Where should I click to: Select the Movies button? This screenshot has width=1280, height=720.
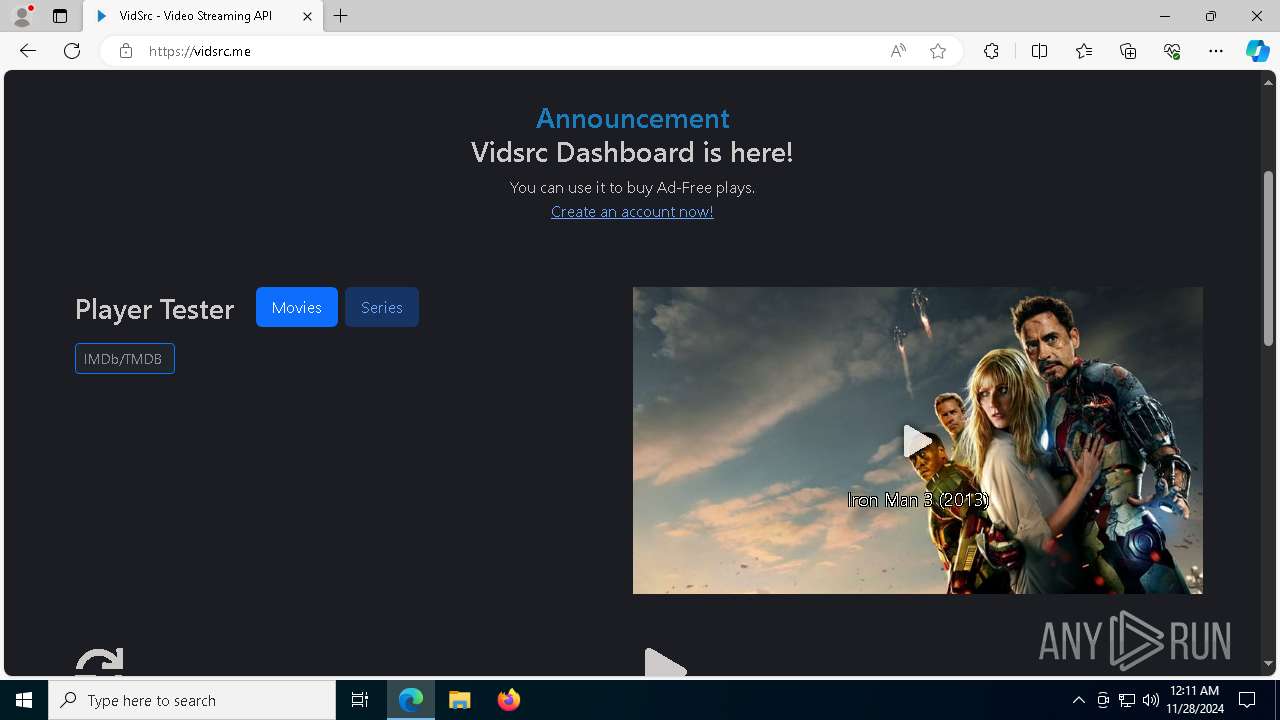tap(297, 307)
